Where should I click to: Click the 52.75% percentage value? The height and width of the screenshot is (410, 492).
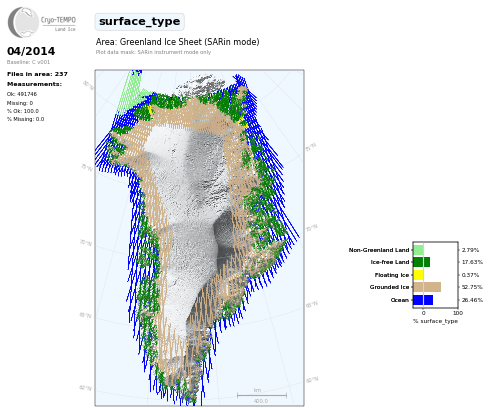[472, 287]
